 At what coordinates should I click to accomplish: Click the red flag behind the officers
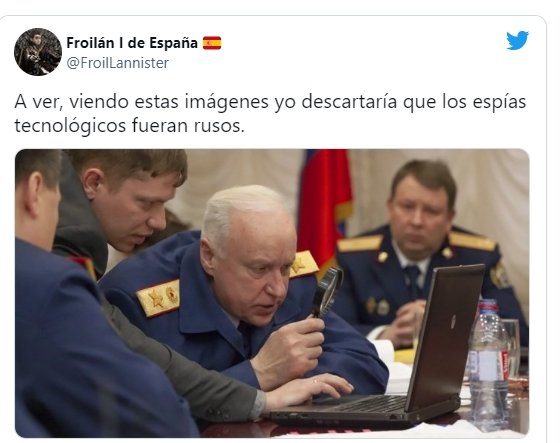pos(324,207)
